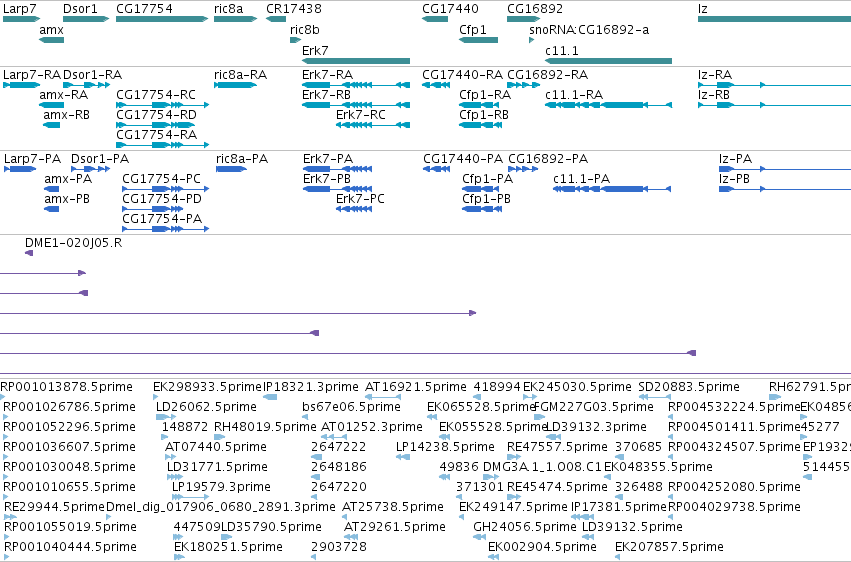This screenshot has height=562, width=851.
Task: Click EST DMG3A.1_1.008.C1 label
Action: (543, 467)
